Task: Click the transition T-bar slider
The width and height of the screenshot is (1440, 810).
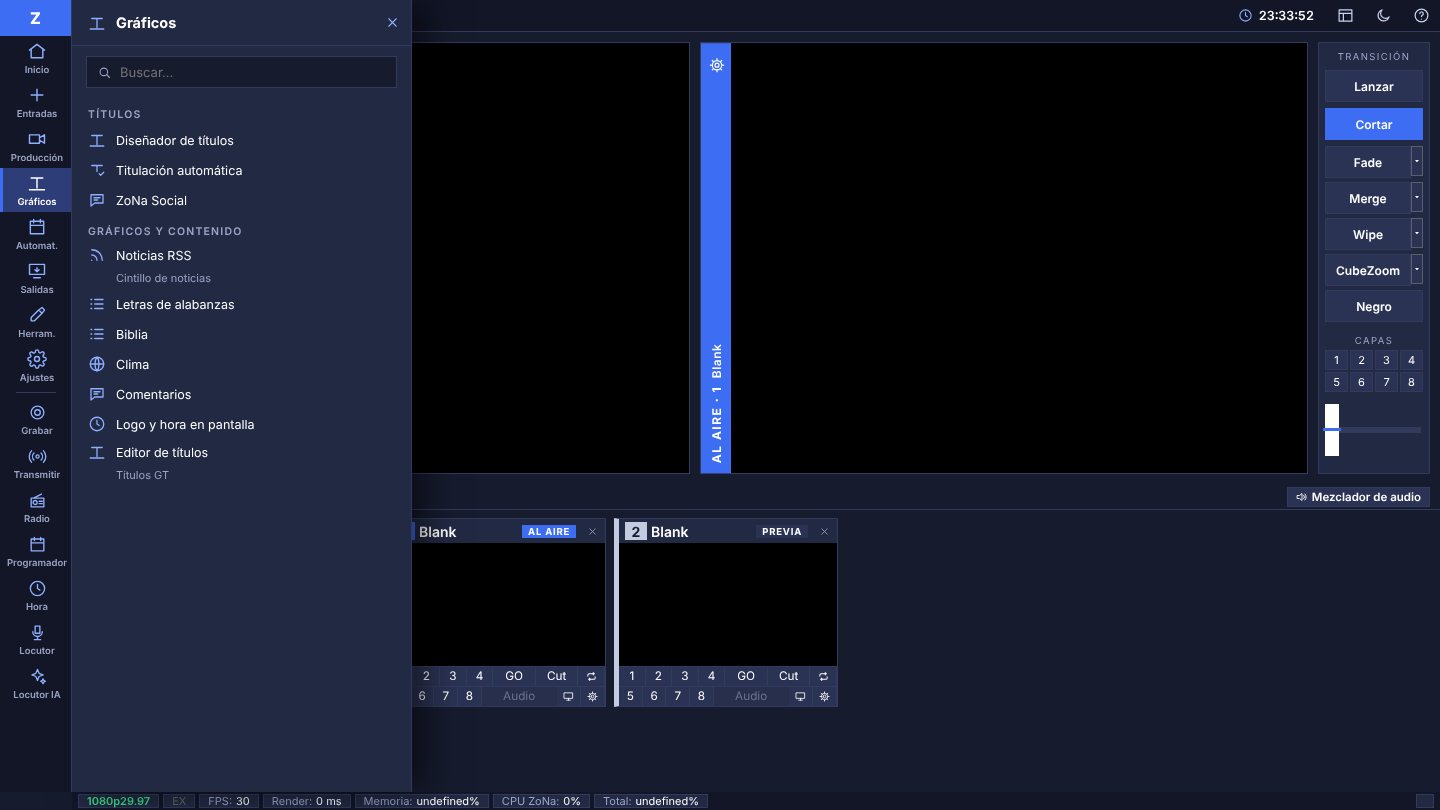Action: [1372, 430]
